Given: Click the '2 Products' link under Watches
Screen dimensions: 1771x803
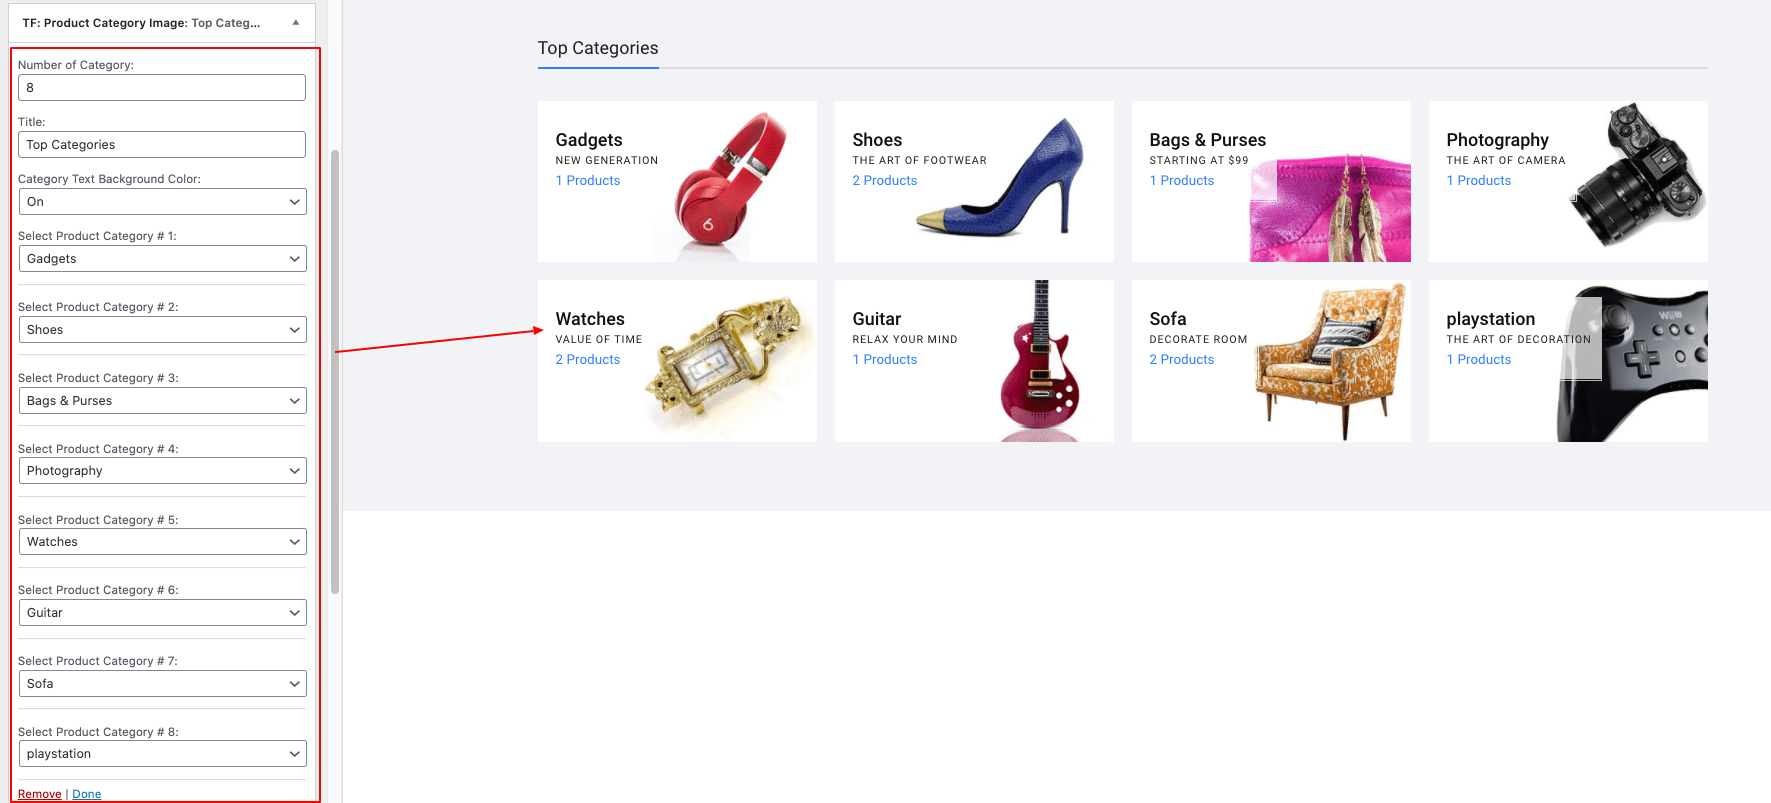Looking at the screenshot, I should 588,360.
